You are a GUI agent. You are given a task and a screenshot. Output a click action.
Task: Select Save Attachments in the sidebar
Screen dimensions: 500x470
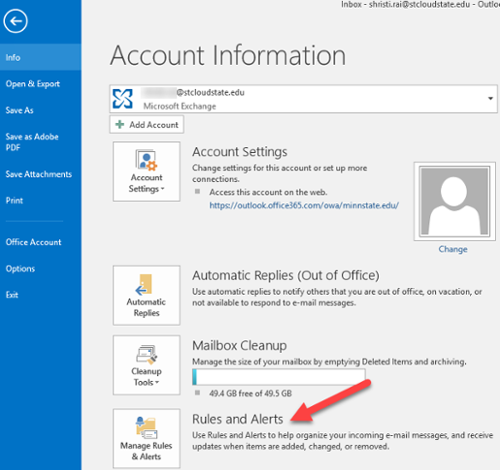coord(40,174)
